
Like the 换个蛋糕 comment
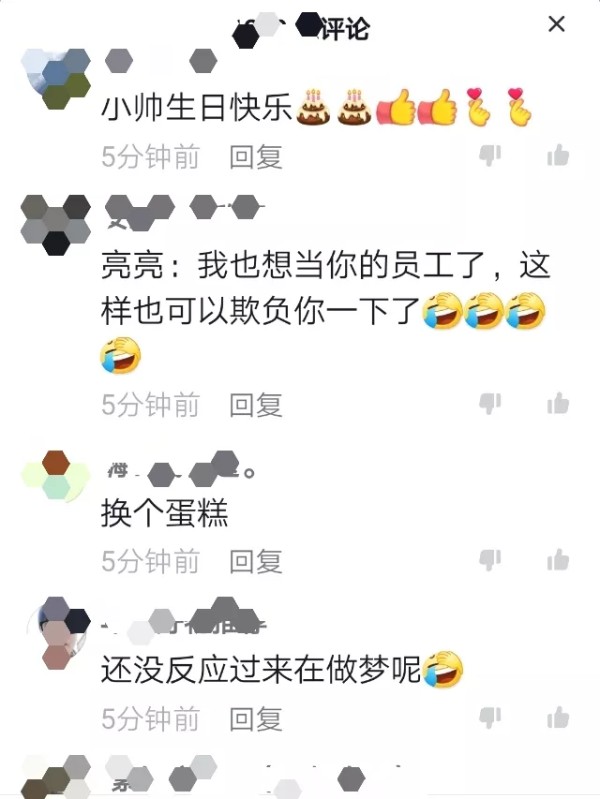(x=558, y=560)
